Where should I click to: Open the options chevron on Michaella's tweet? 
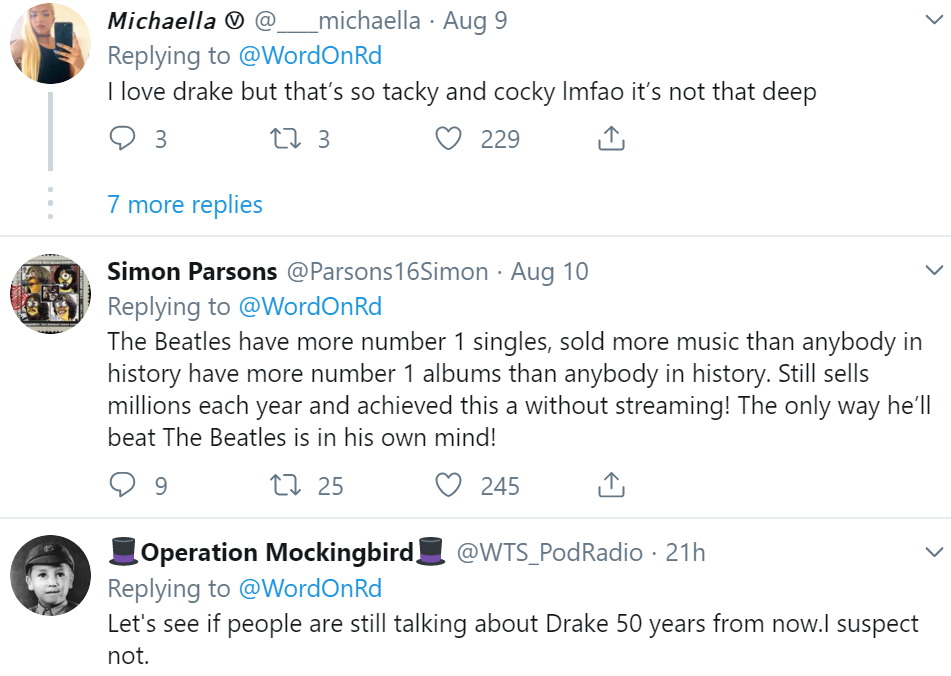(x=934, y=19)
